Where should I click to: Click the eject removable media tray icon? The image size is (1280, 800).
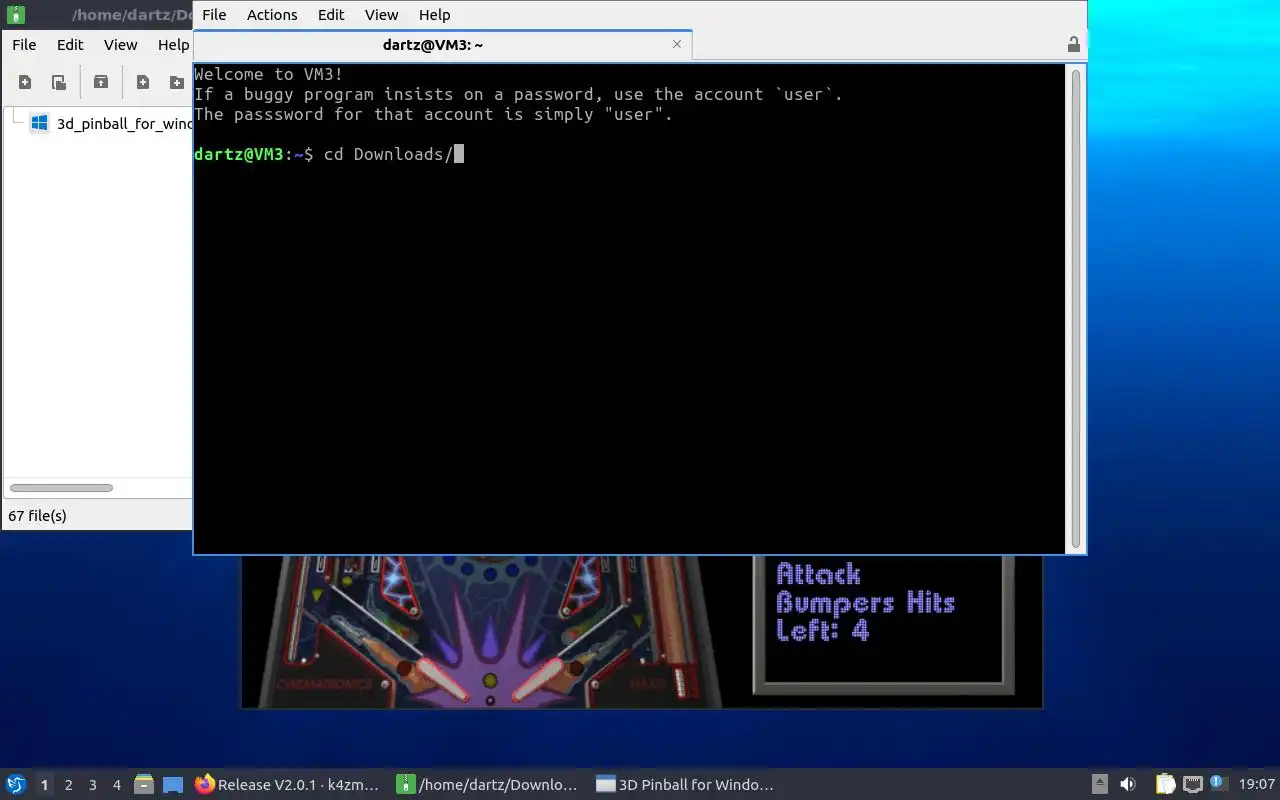tap(1099, 785)
